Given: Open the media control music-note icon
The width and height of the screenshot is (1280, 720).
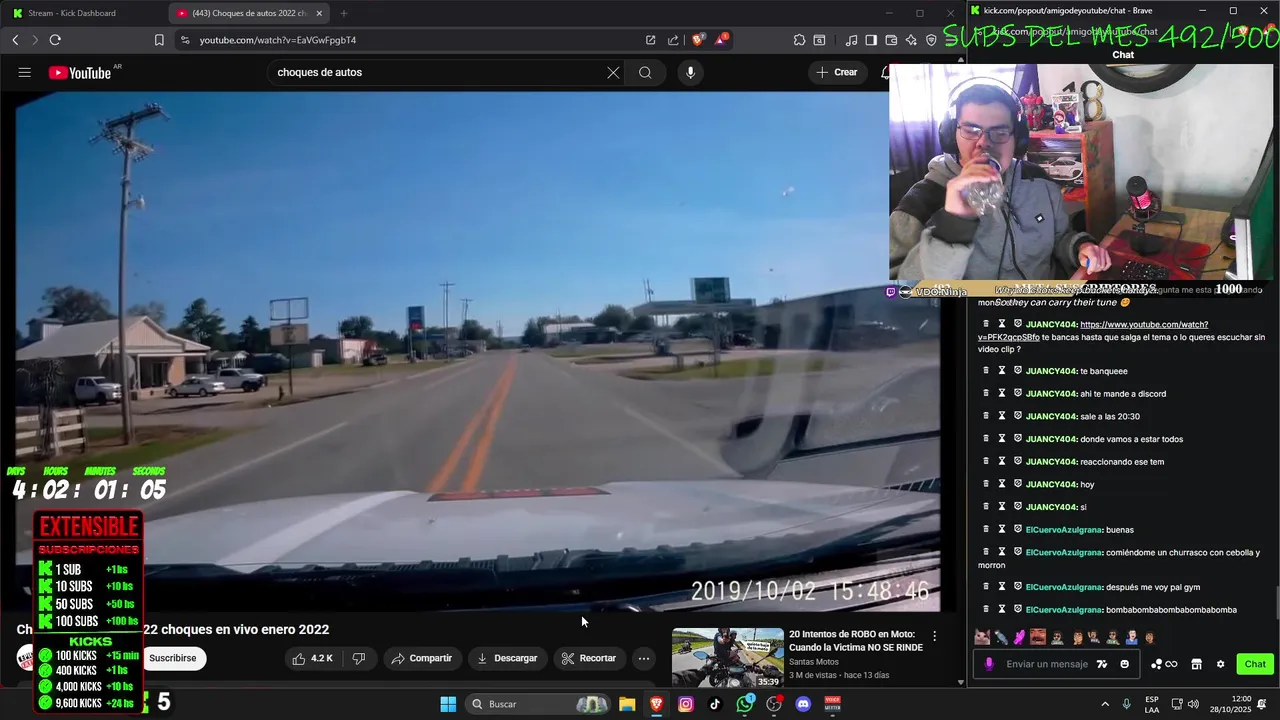Looking at the screenshot, I should pos(851,40).
